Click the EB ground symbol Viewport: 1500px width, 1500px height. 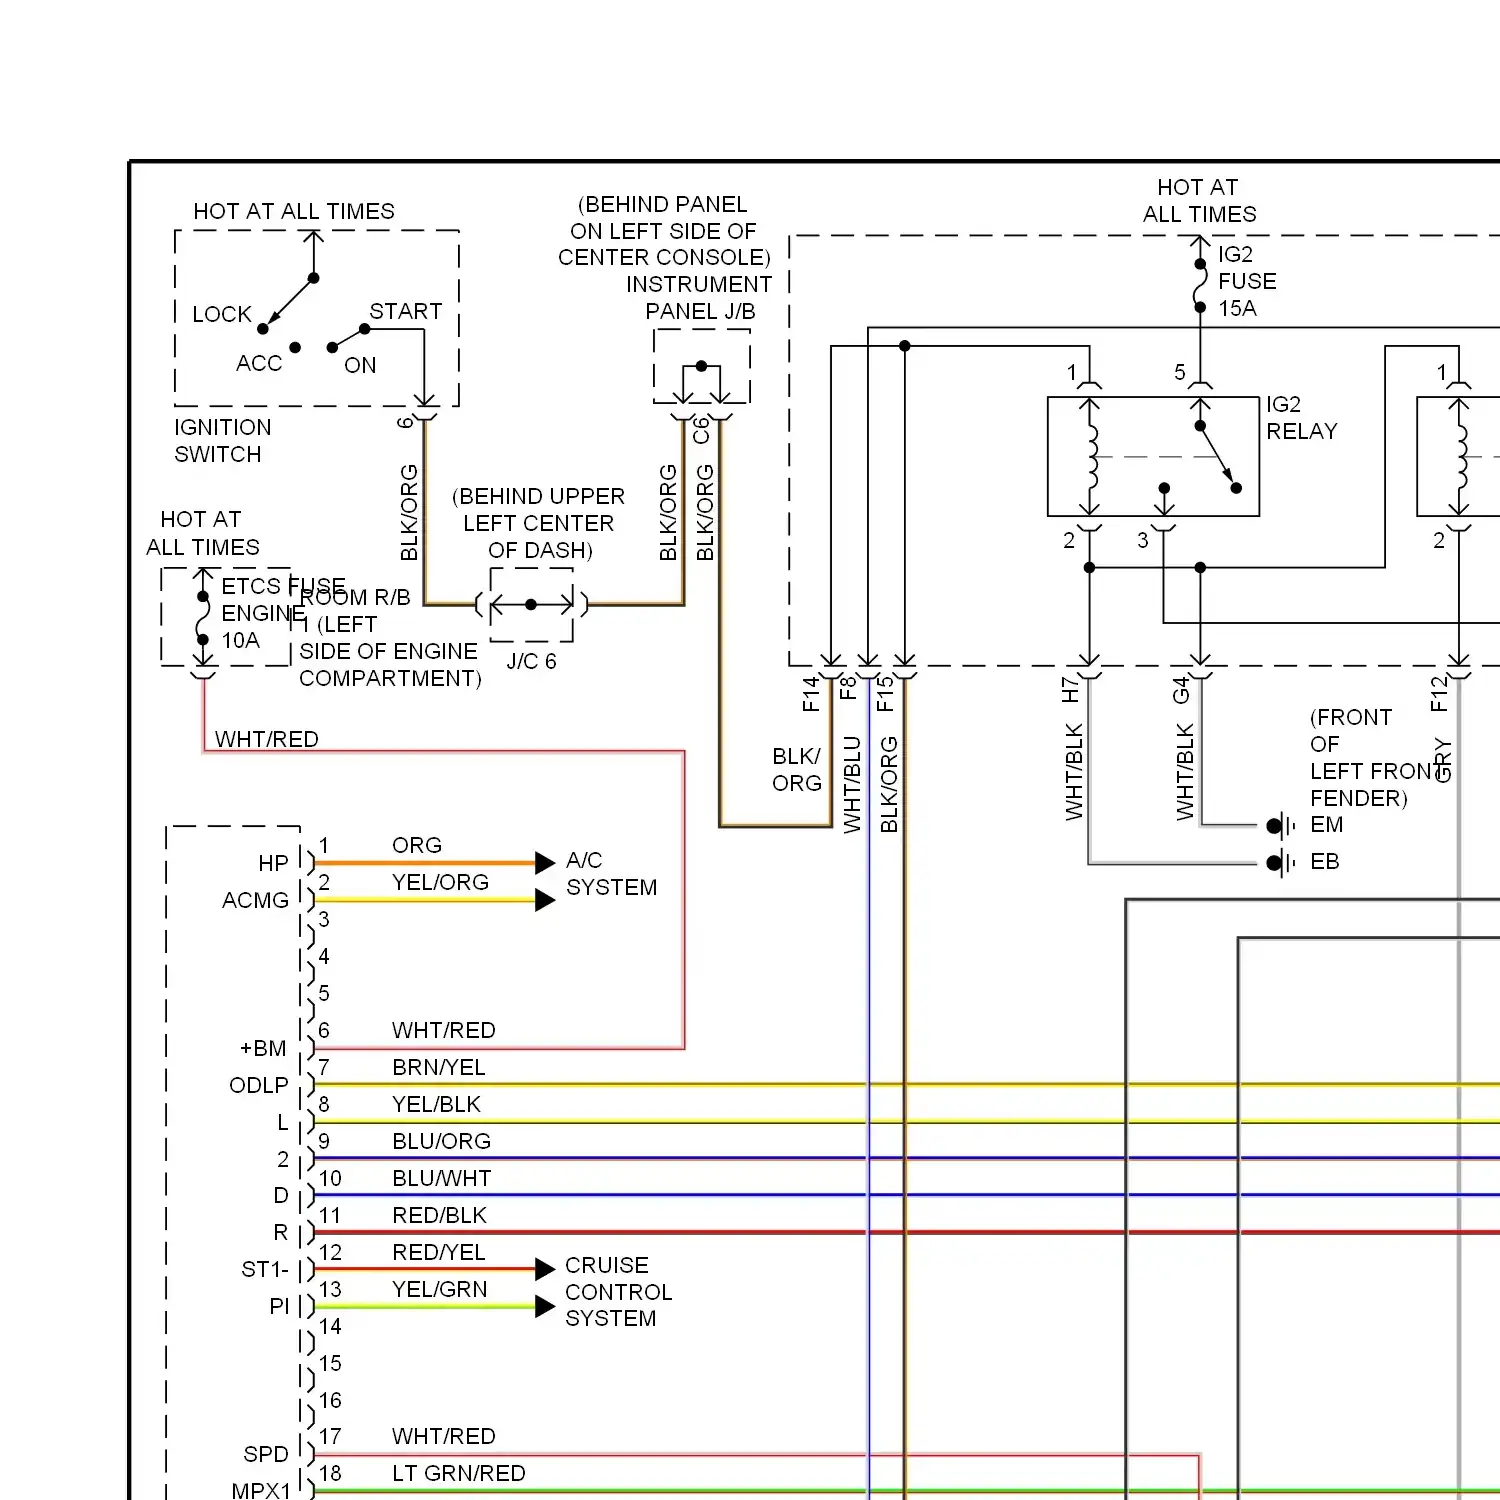point(1280,862)
